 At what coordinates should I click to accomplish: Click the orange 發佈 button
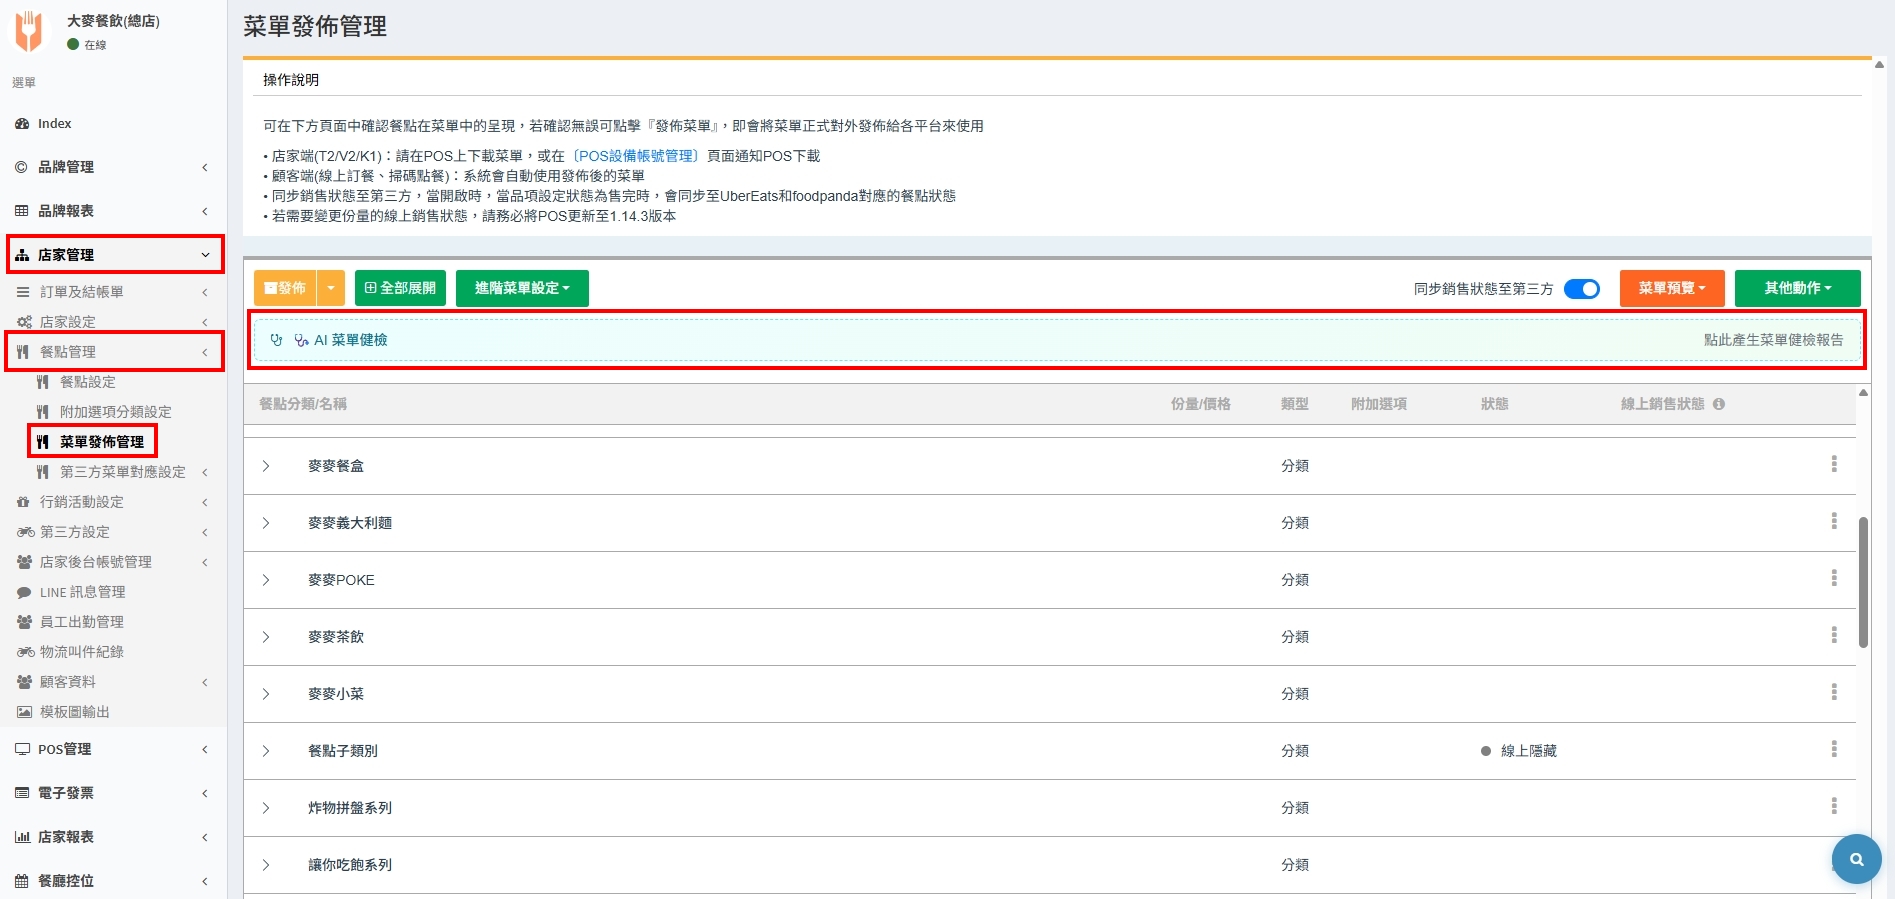285,288
